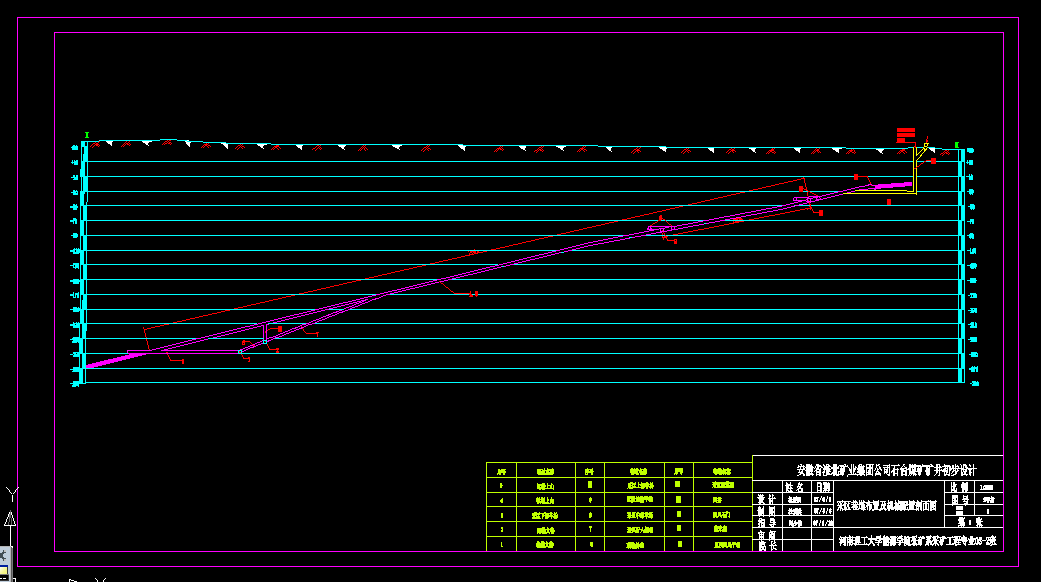Select the '院长' row label
Viewport: 1041px width, 582px height.
pyautogui.click(x=766, y=546)
